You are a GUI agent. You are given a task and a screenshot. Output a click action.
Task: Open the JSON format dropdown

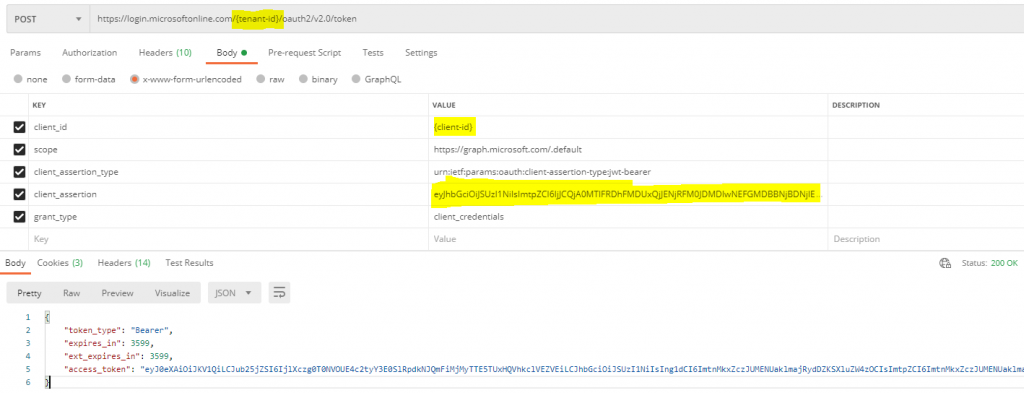pyautogui.click(x=234, y=293)
